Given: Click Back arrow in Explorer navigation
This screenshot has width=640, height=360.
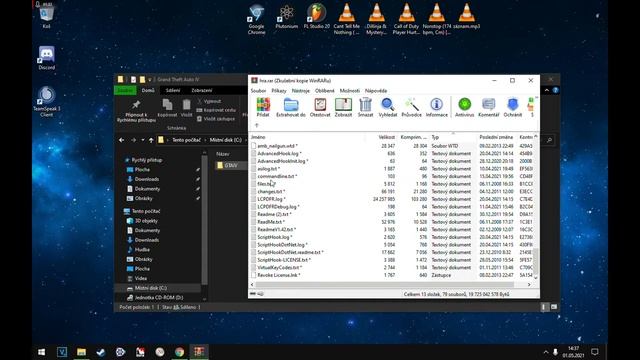Looking at the screenshot, I should pos(122,140).
